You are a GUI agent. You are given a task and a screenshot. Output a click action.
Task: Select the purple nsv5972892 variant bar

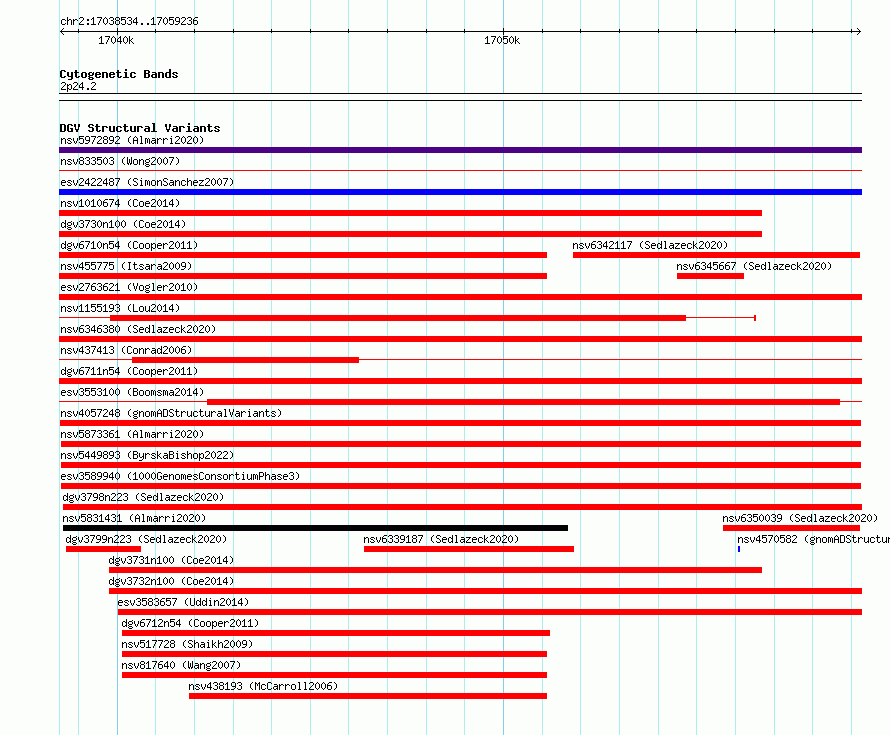(x=460, y=150)
